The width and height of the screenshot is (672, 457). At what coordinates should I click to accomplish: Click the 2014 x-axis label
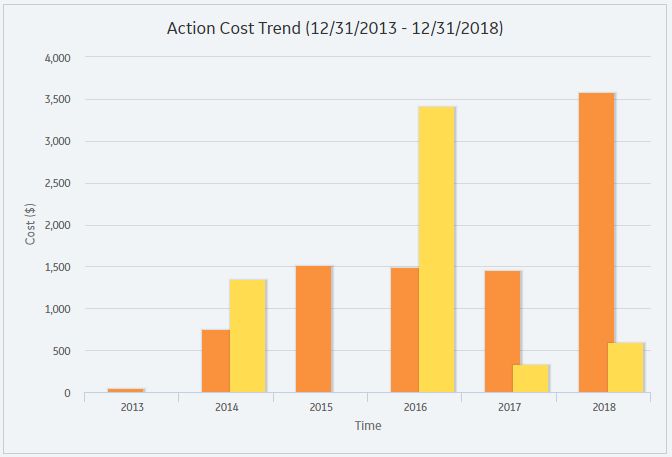coord(226,407)
